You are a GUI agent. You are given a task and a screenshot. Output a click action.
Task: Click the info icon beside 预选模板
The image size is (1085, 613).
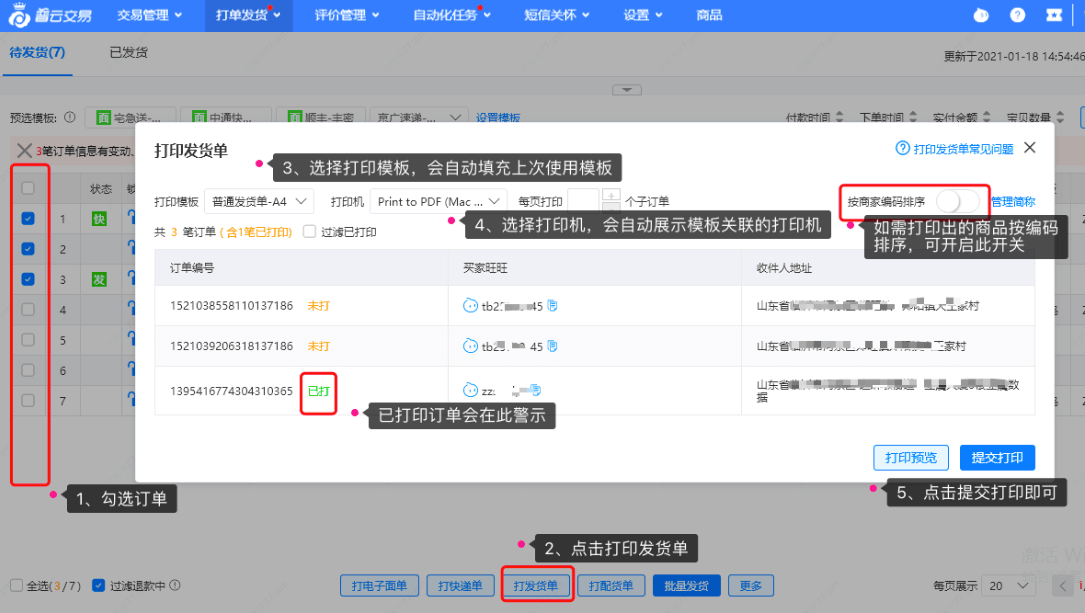(x=70, y=118)
